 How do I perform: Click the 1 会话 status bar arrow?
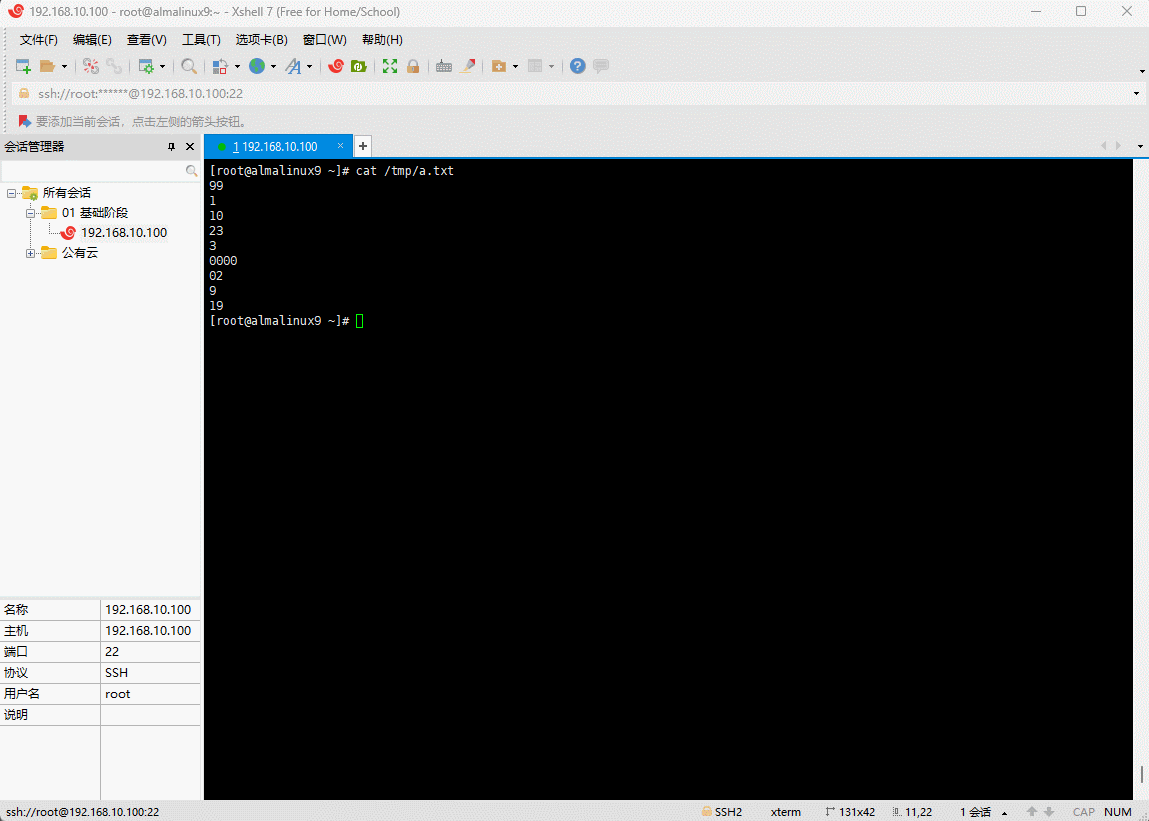[1004, 812]
